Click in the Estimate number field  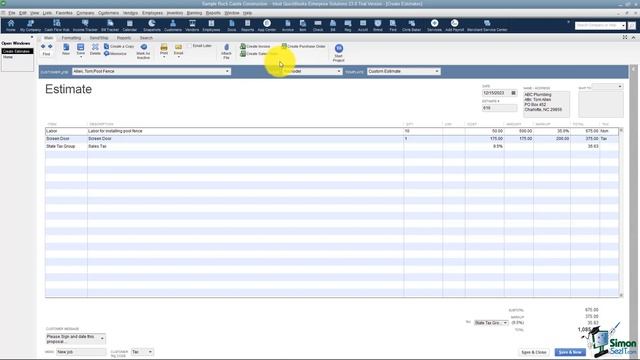pos(499,108)
